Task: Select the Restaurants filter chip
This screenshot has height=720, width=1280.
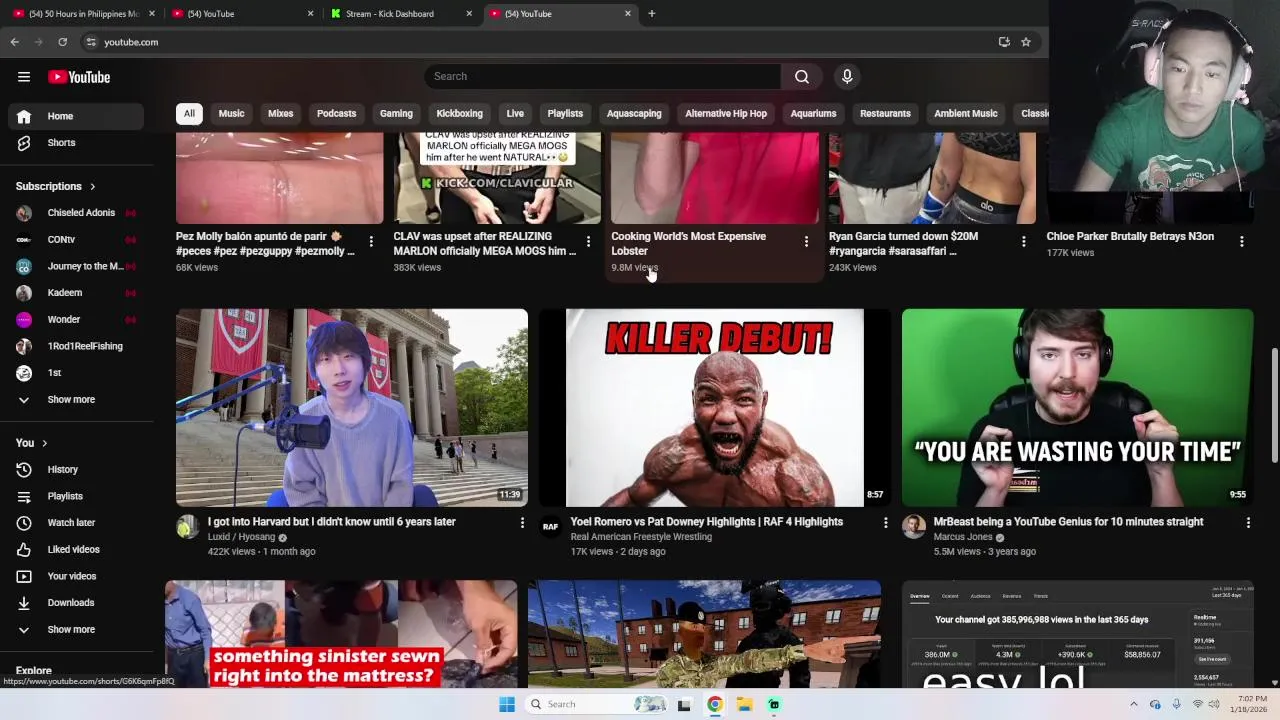Action: pos(885,113)
